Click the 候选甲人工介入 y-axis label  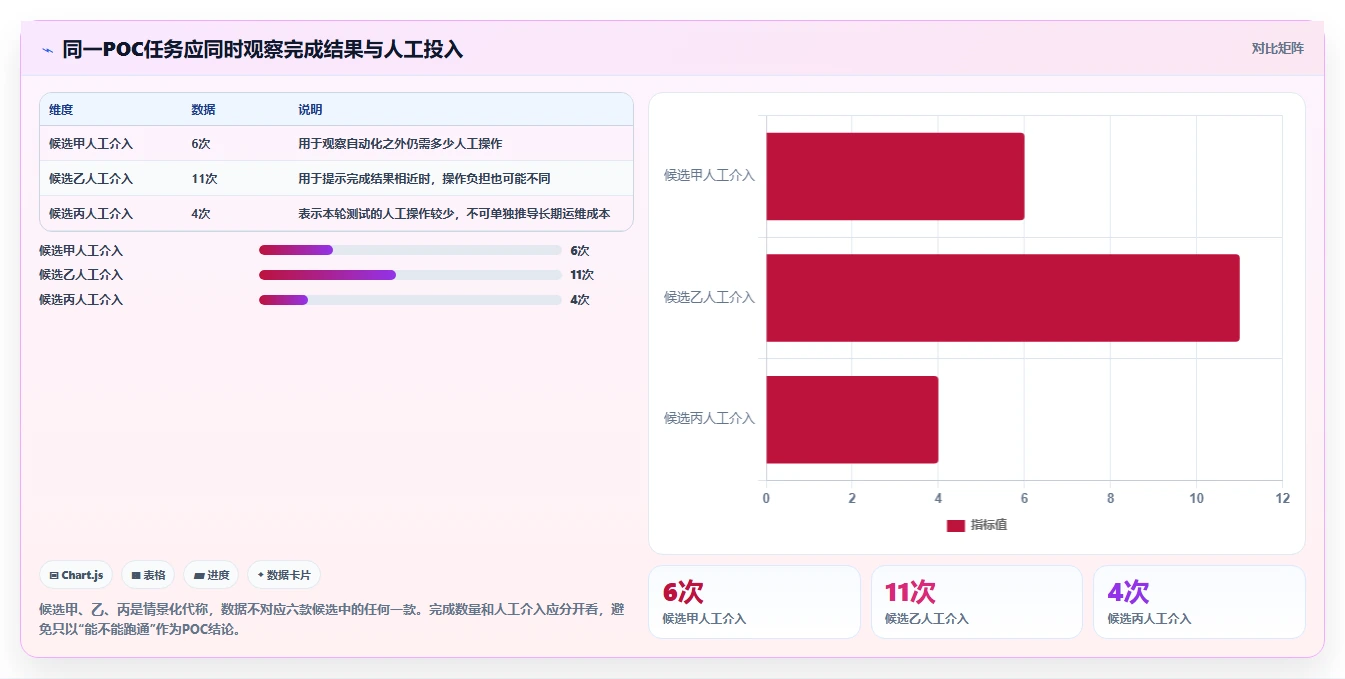[x=709, y=175]
